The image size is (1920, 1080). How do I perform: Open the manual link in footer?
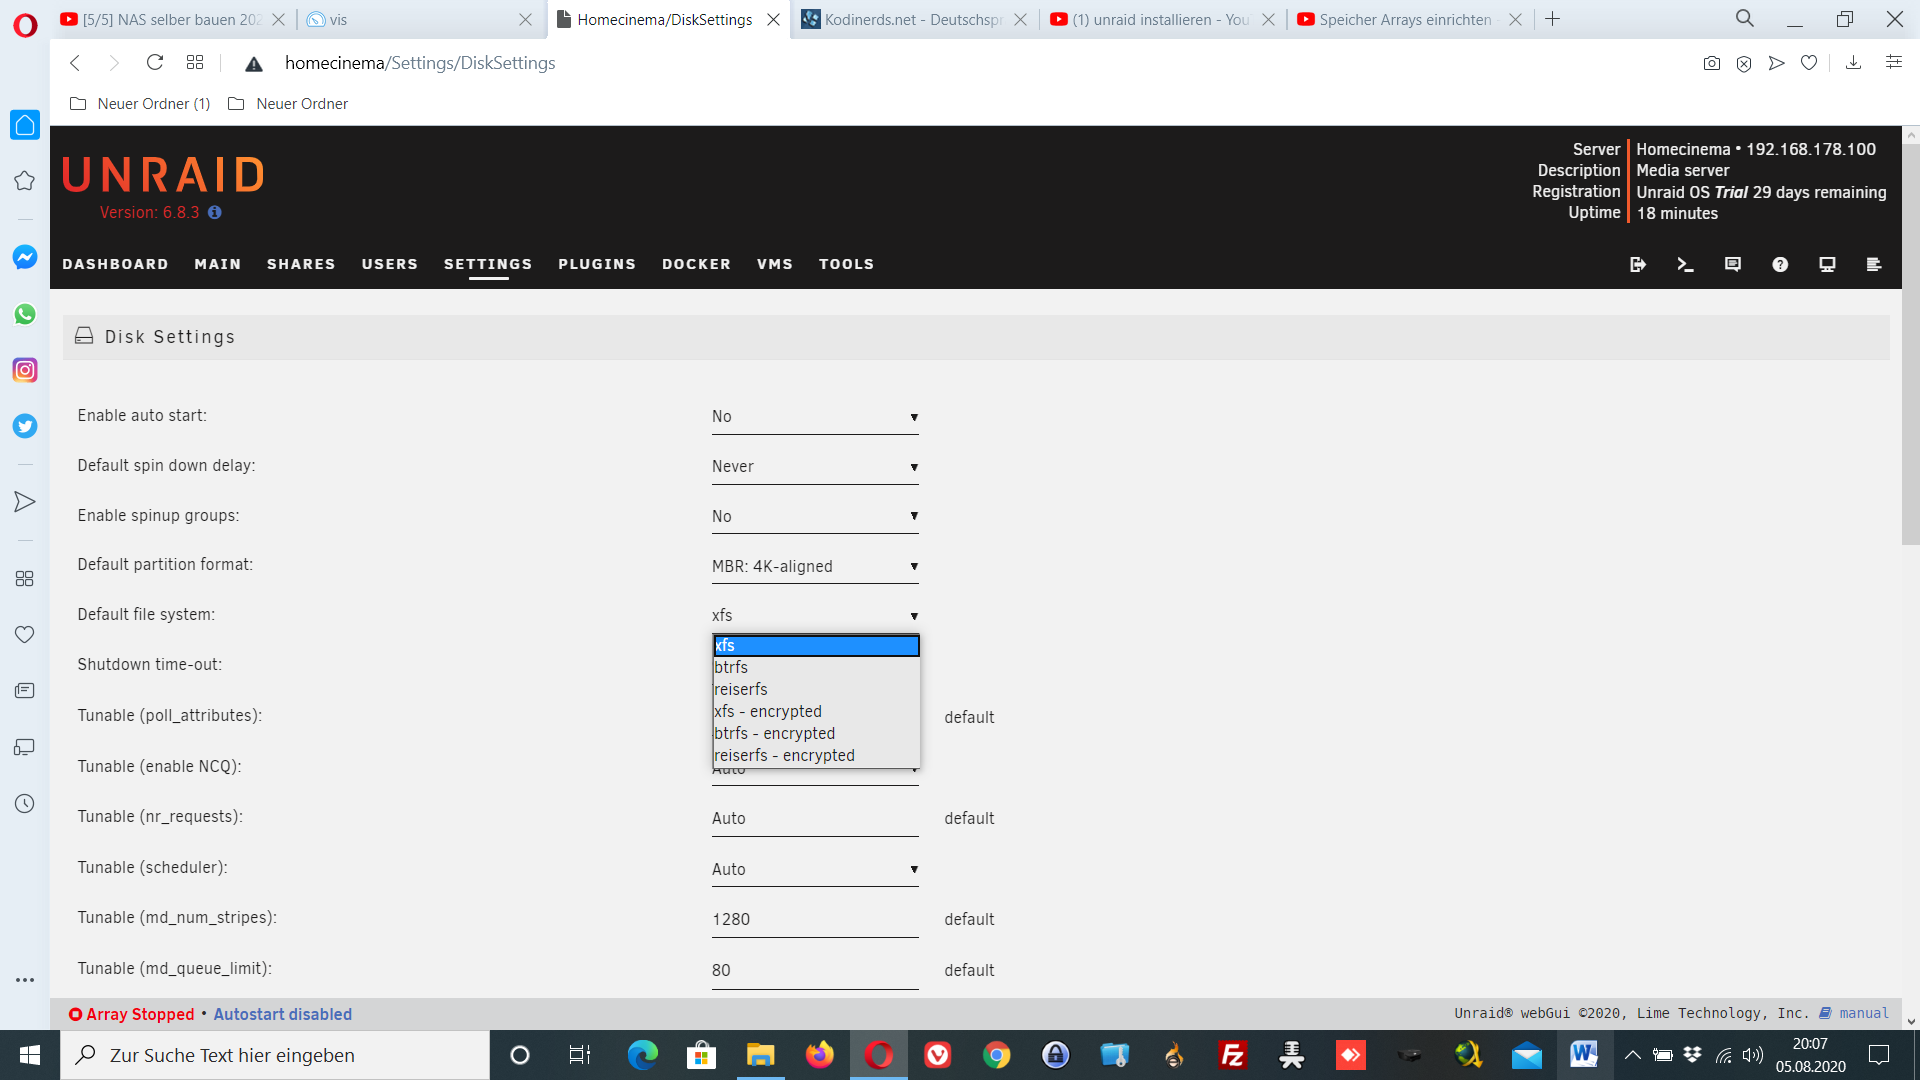point(1864,1014)
